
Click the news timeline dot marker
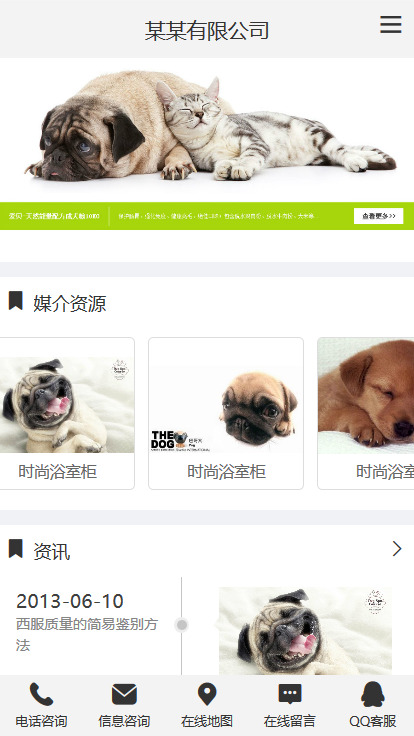[x=182, y=625]
